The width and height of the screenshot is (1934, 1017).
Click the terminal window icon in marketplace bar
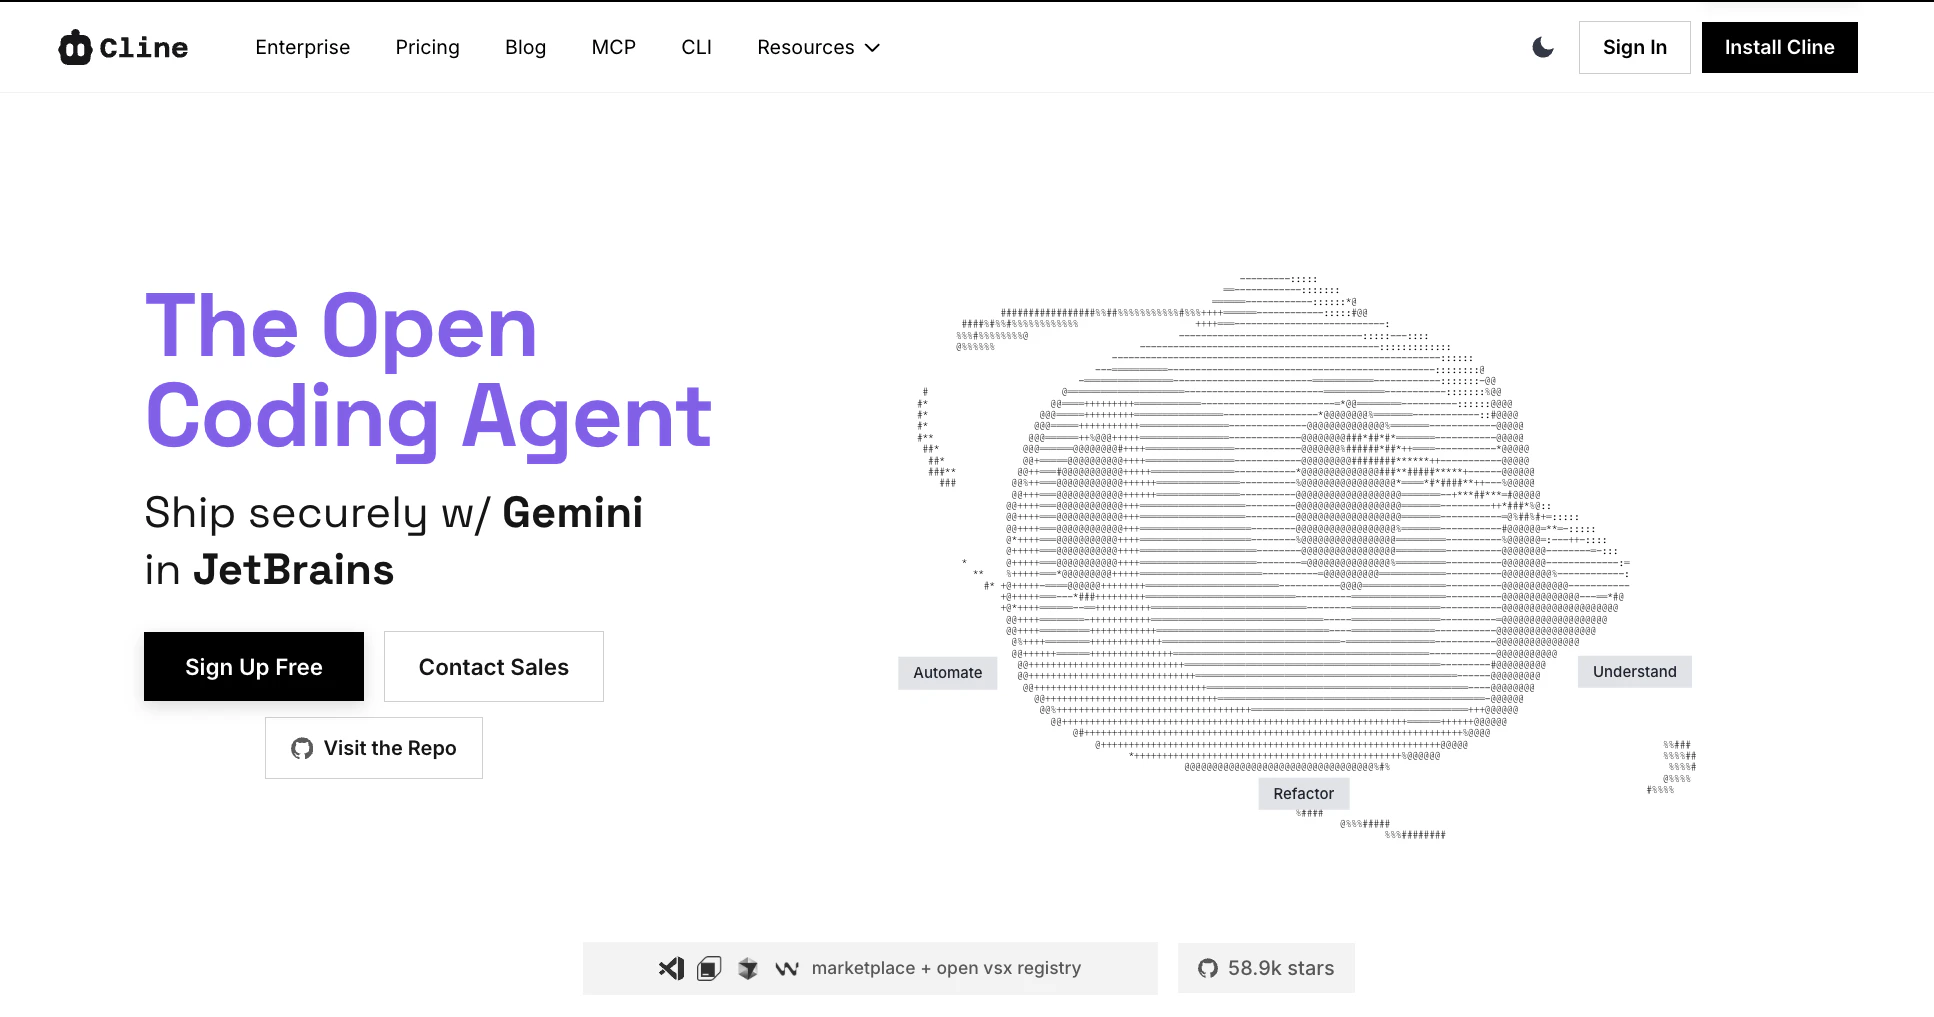click(x=709, y=968)
